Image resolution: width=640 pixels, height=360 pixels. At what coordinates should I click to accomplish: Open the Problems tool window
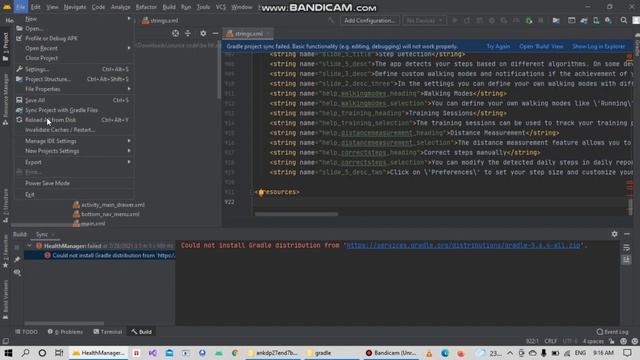65,332
